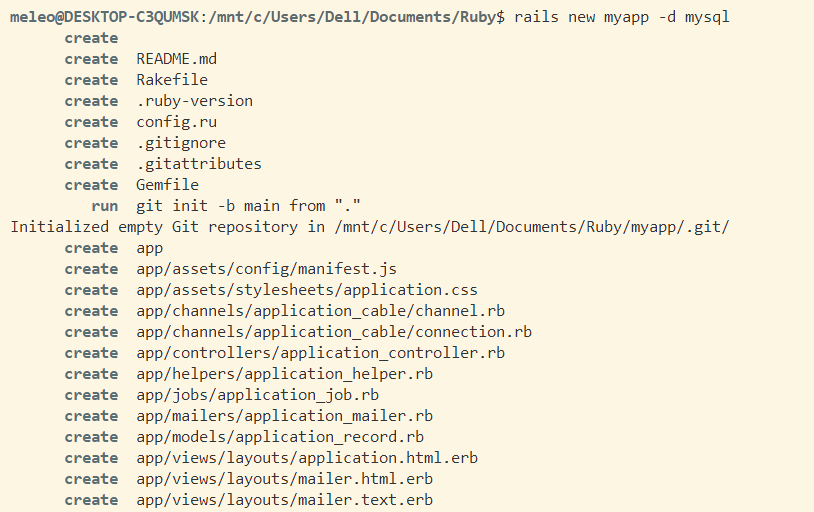Click app/views/layouts/mailer.text.erb path
Image resolution: width=814 pixels, height=512 pixels.
[x=284, y=500]
